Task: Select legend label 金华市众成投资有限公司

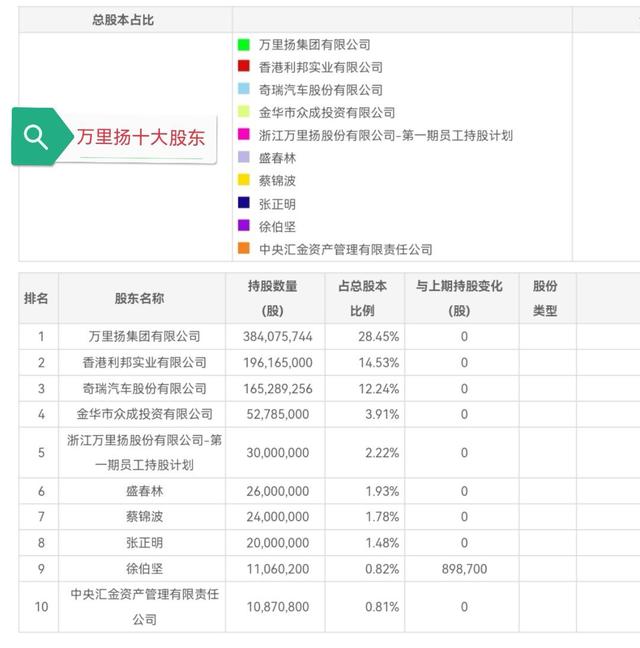Action: 327,113
